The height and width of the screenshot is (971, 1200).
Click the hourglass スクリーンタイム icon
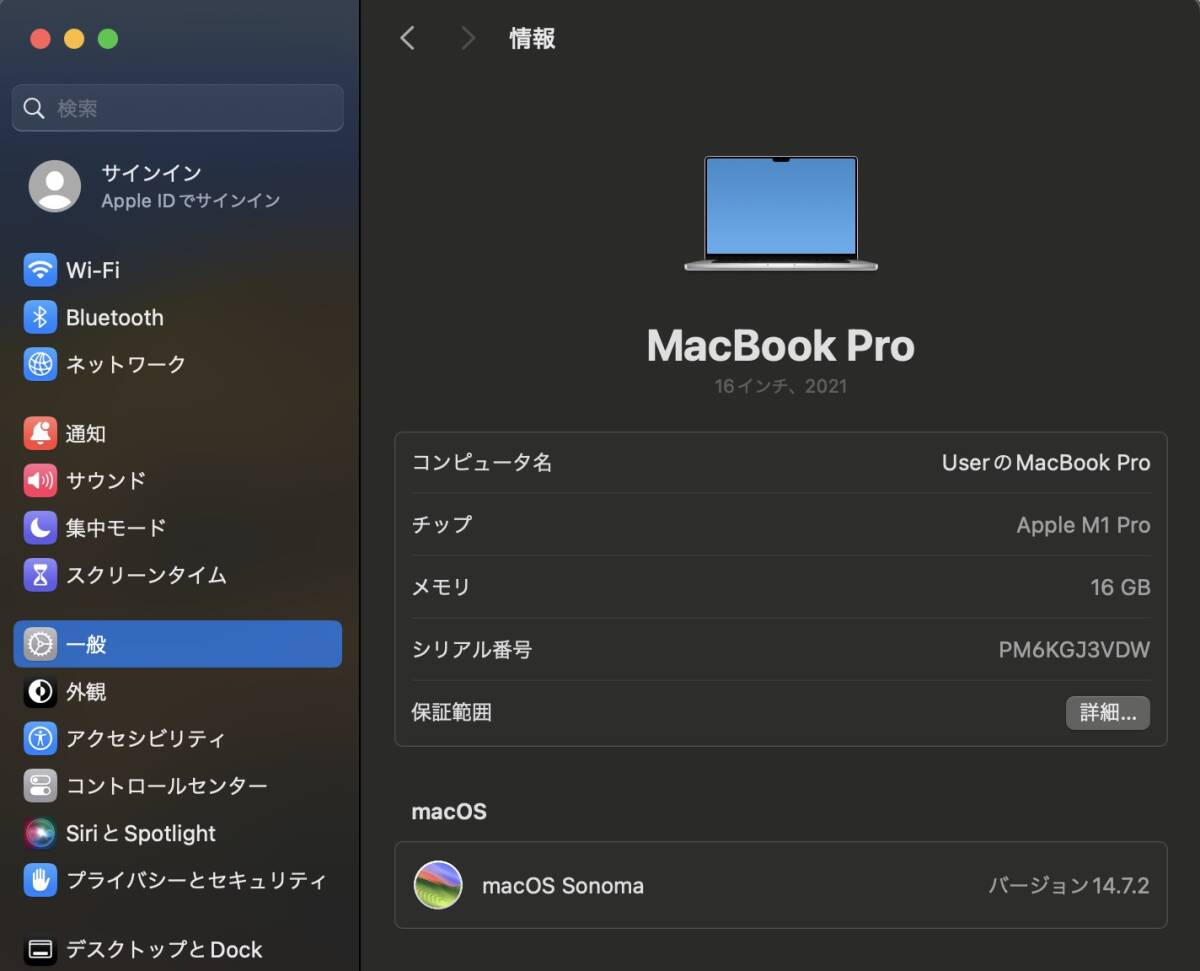[x=40, y=575]
